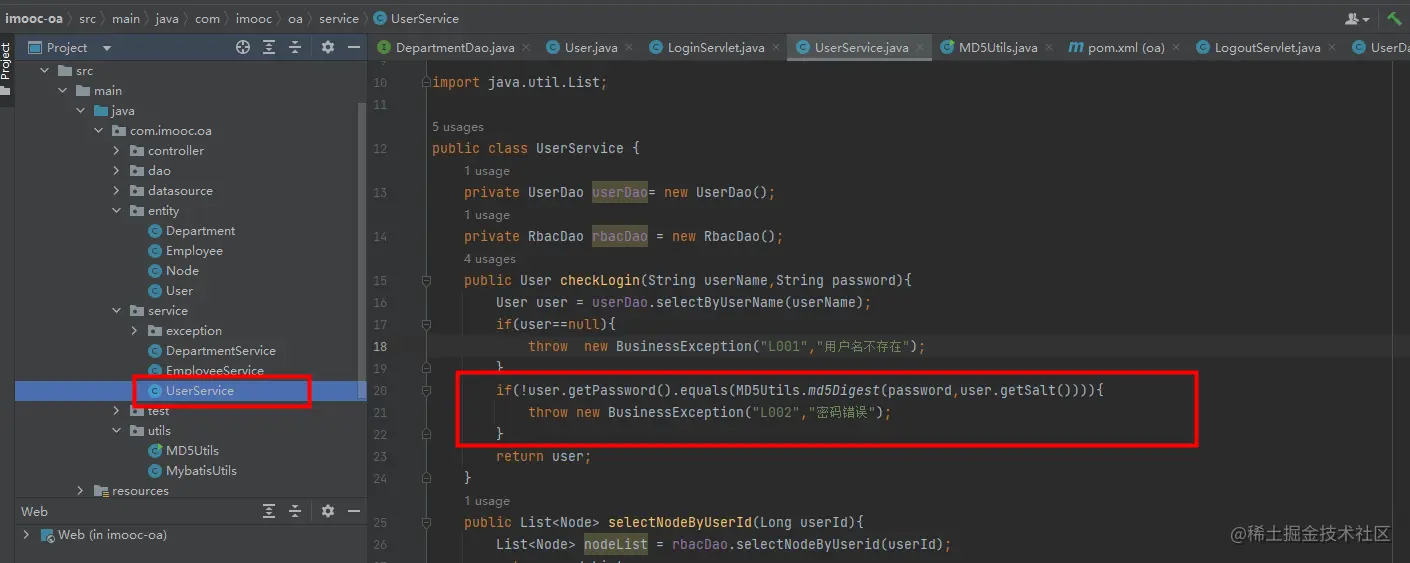
Task: Click the UserService breadcrumb in navigation bar
Action: click(416, 18)
